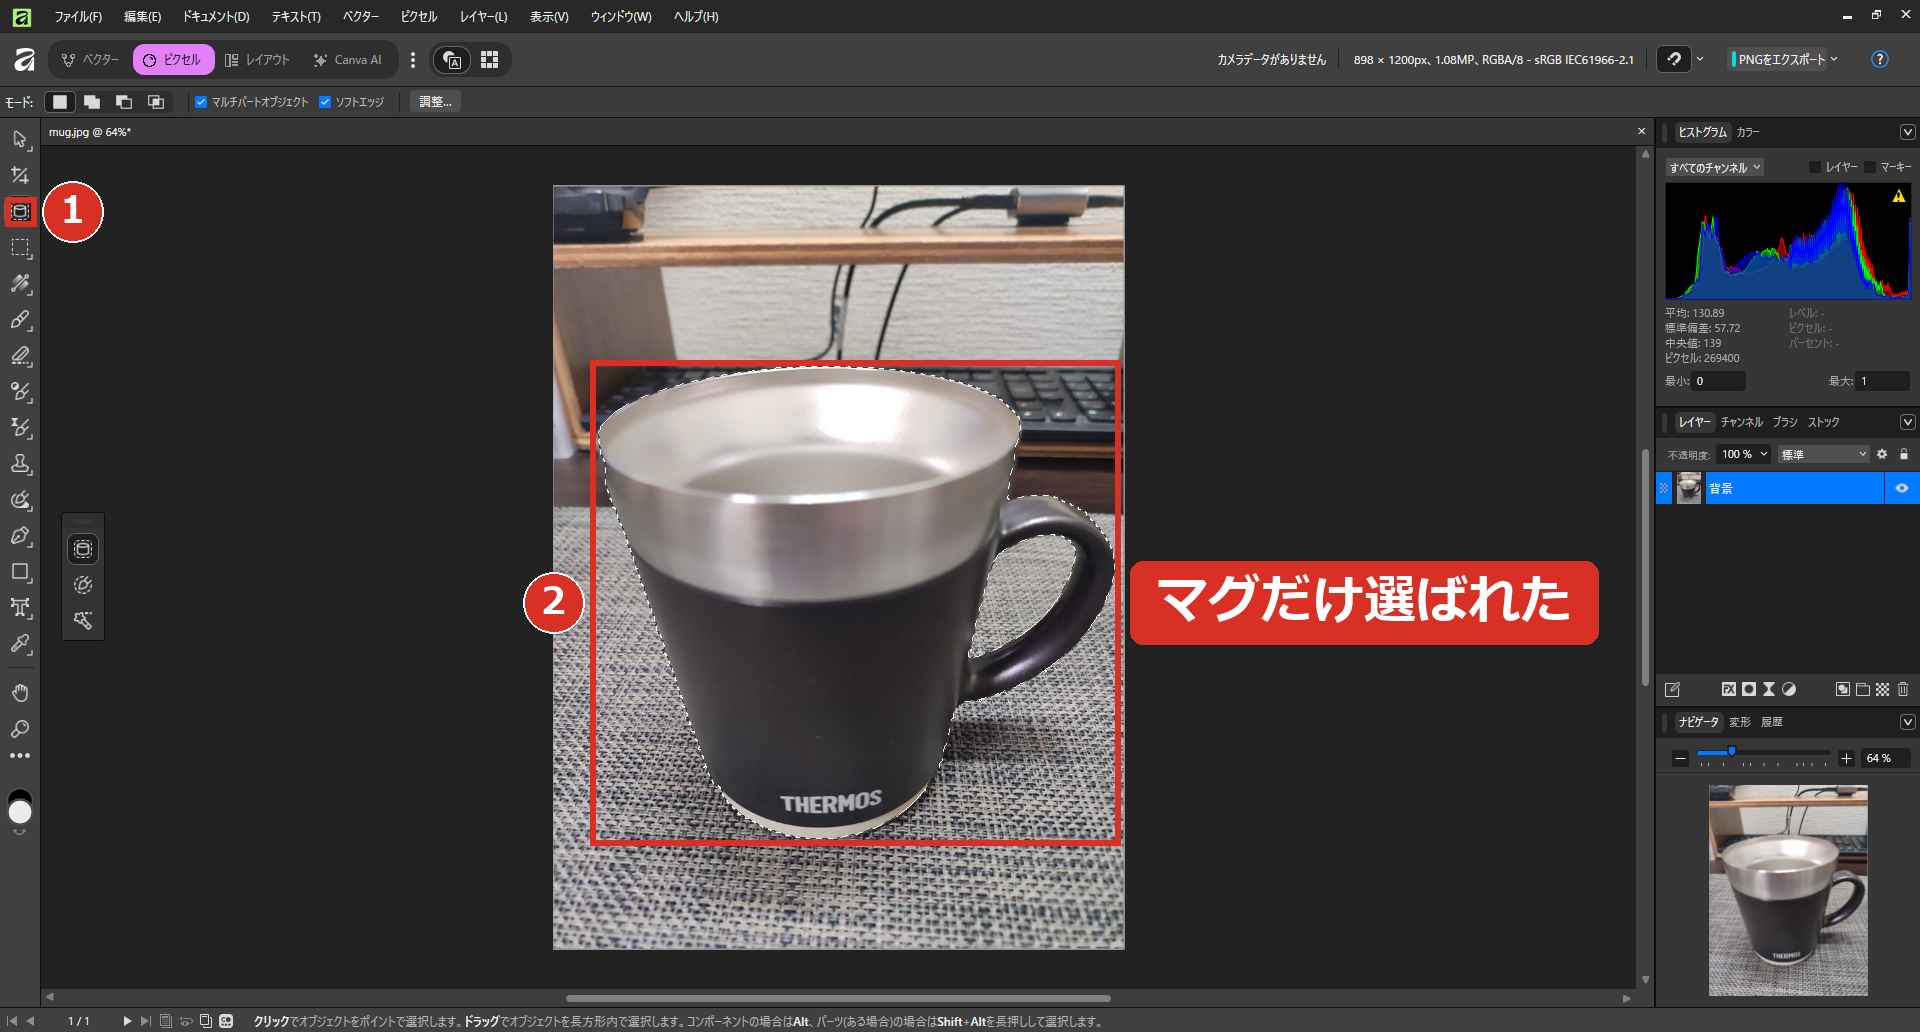Open the 編集(E) menu

142,16
